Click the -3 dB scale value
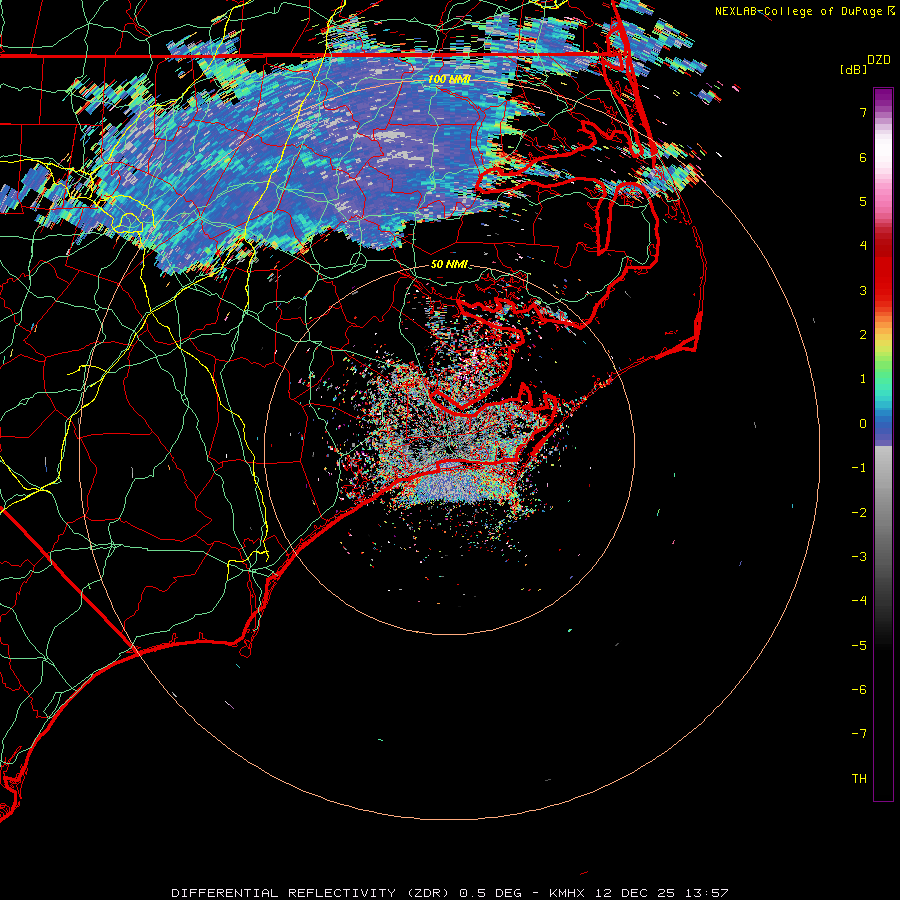Viewport: 900px width, 900px height. [x=859, y=557]
